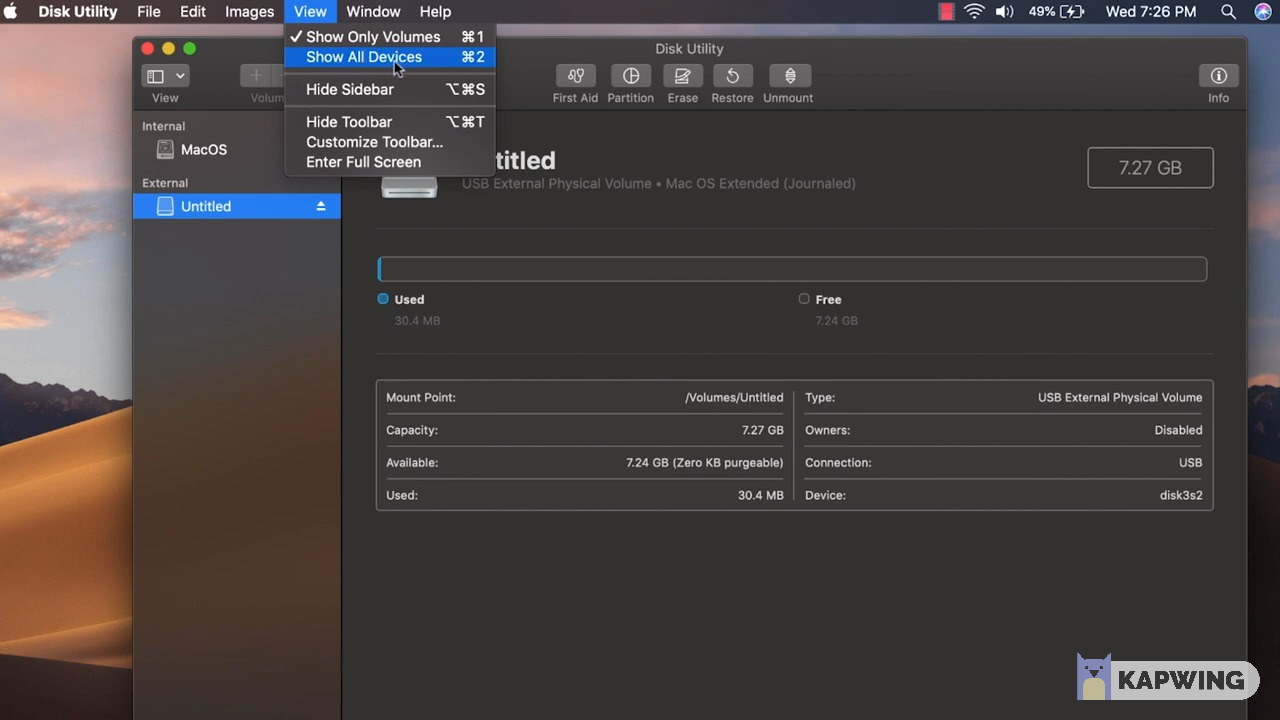
Task: Click the Connection USB value
Action: 1190,463
